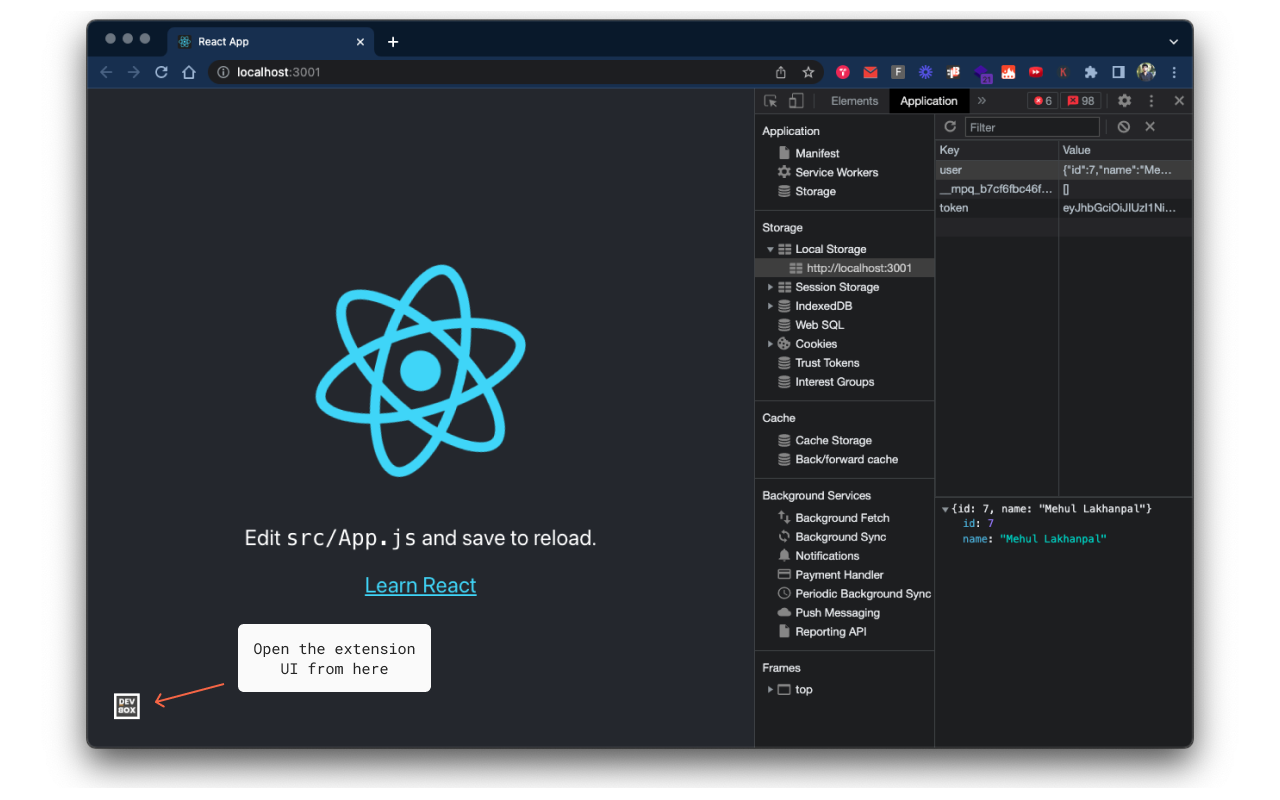View site information icon in address bar
This screenshot has height=800, width=1280.
[223, 72]
